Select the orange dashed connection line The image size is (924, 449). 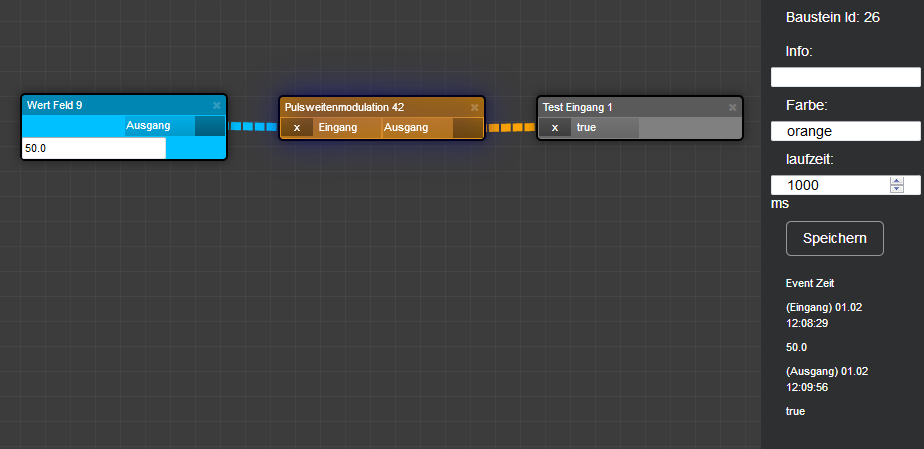(x=511, y=127)
